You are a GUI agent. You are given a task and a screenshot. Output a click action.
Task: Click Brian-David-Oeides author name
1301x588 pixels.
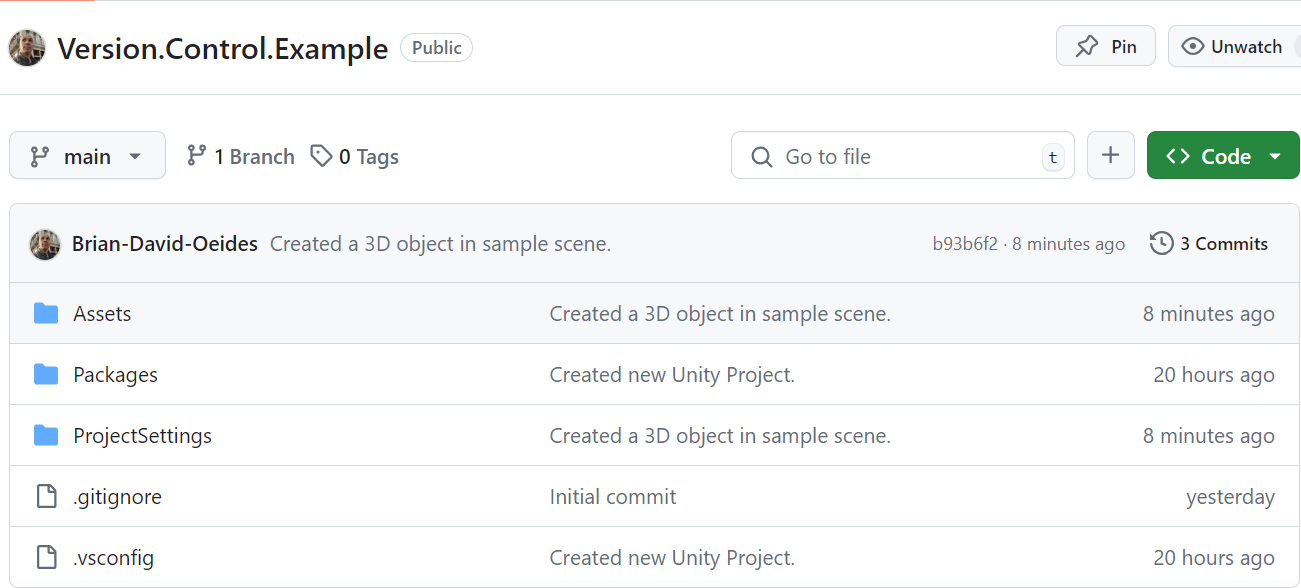pyautogui.click(x=165, y=244)
